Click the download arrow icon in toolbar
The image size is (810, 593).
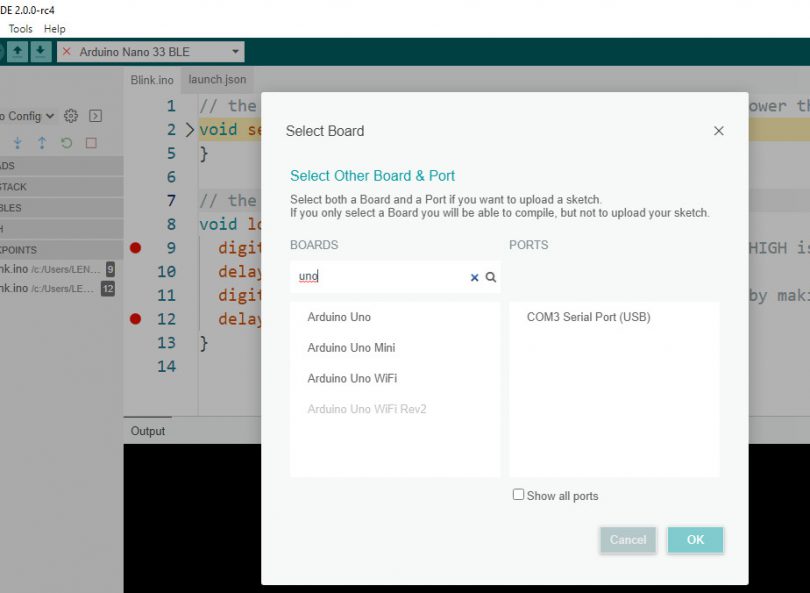pyautogui.click(x=40, y=51)
